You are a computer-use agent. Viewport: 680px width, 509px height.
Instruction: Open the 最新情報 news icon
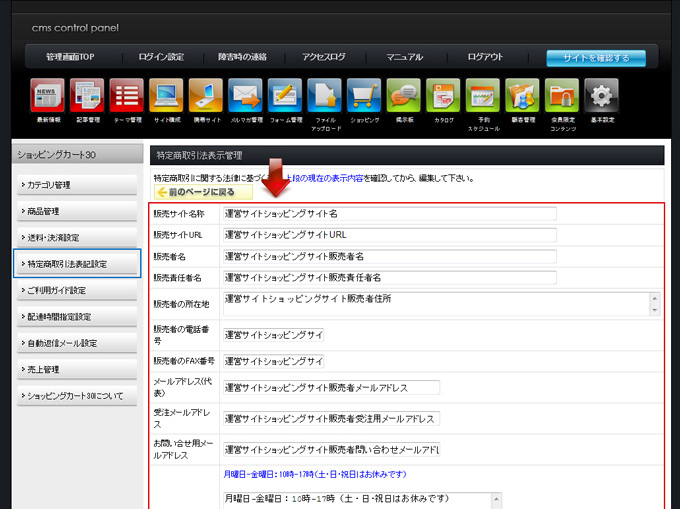[x=48, y=96]
